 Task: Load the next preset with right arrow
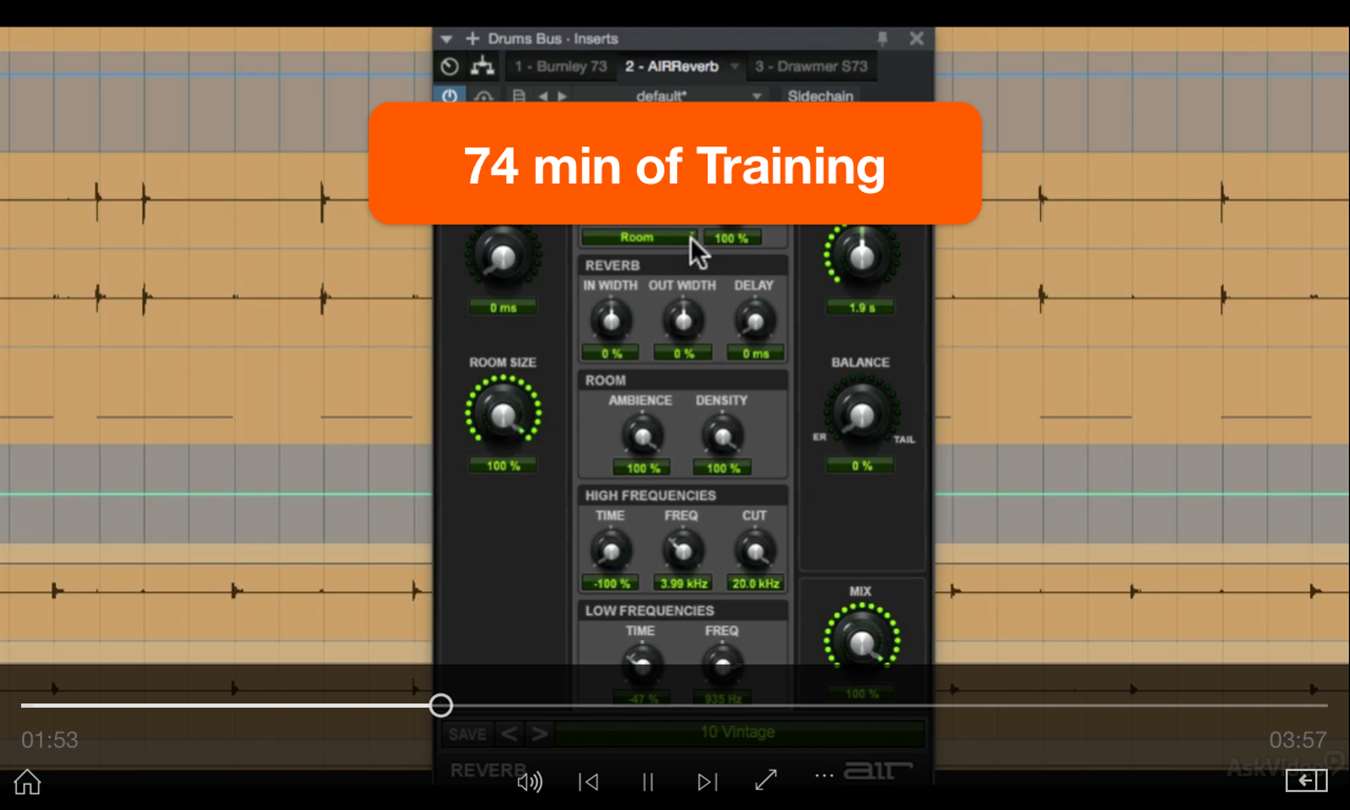tap(562, 97)
